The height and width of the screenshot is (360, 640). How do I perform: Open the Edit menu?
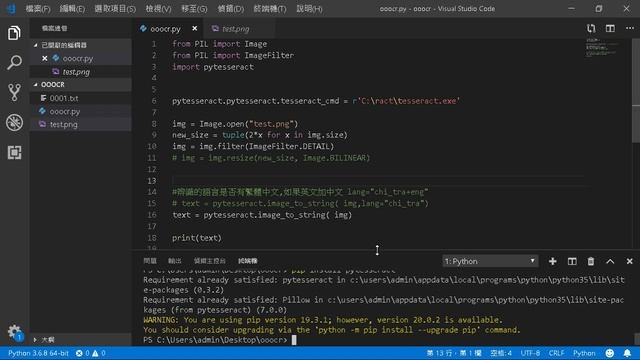click(72, 9)
